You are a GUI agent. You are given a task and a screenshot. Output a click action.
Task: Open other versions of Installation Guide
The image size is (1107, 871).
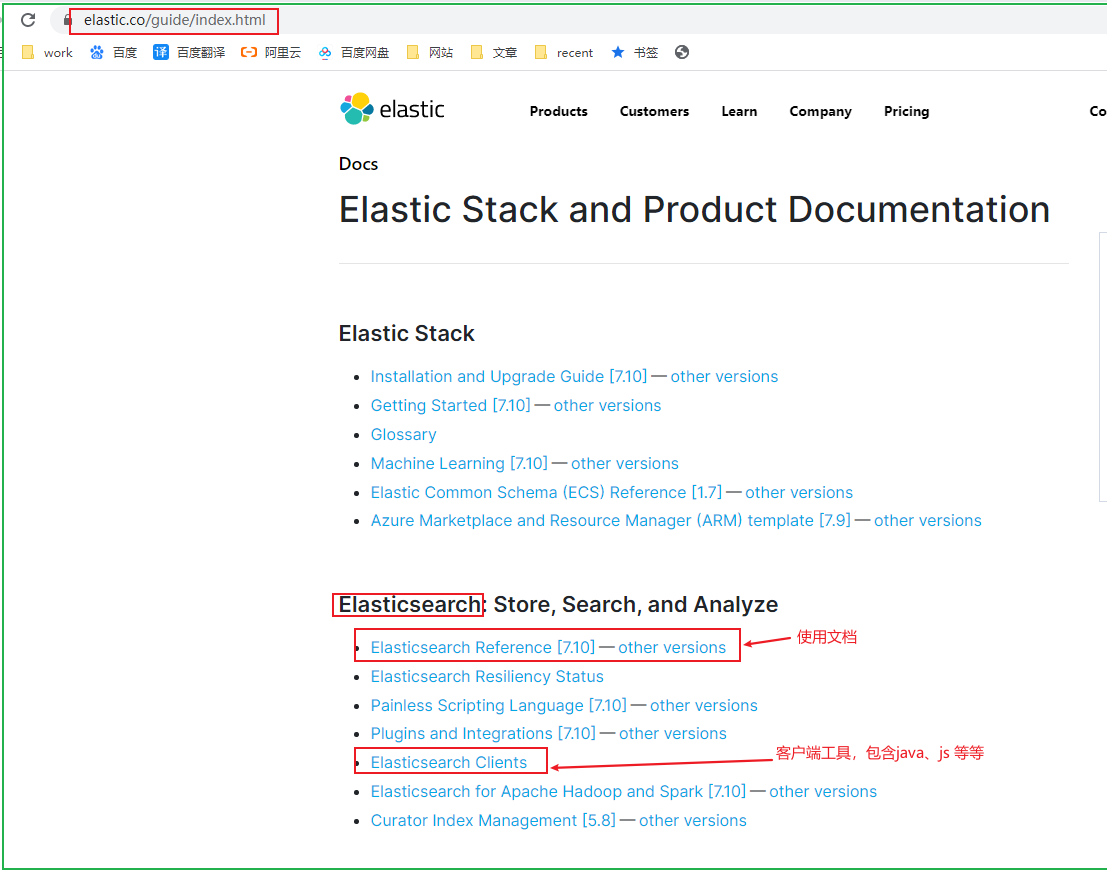(x=724, y=376)
